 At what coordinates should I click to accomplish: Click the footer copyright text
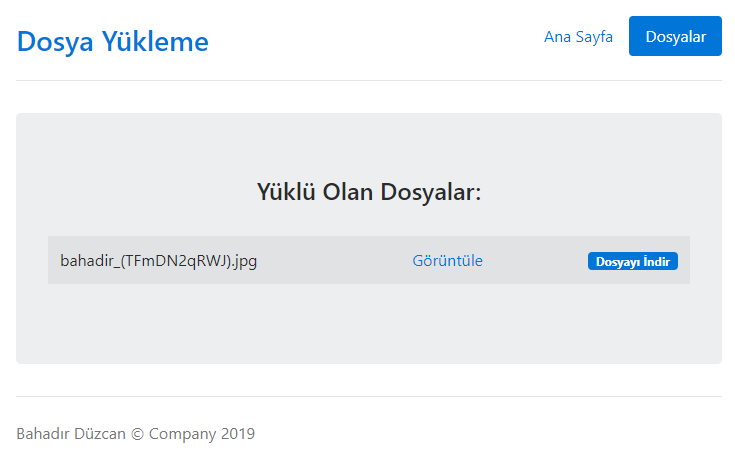135,434
